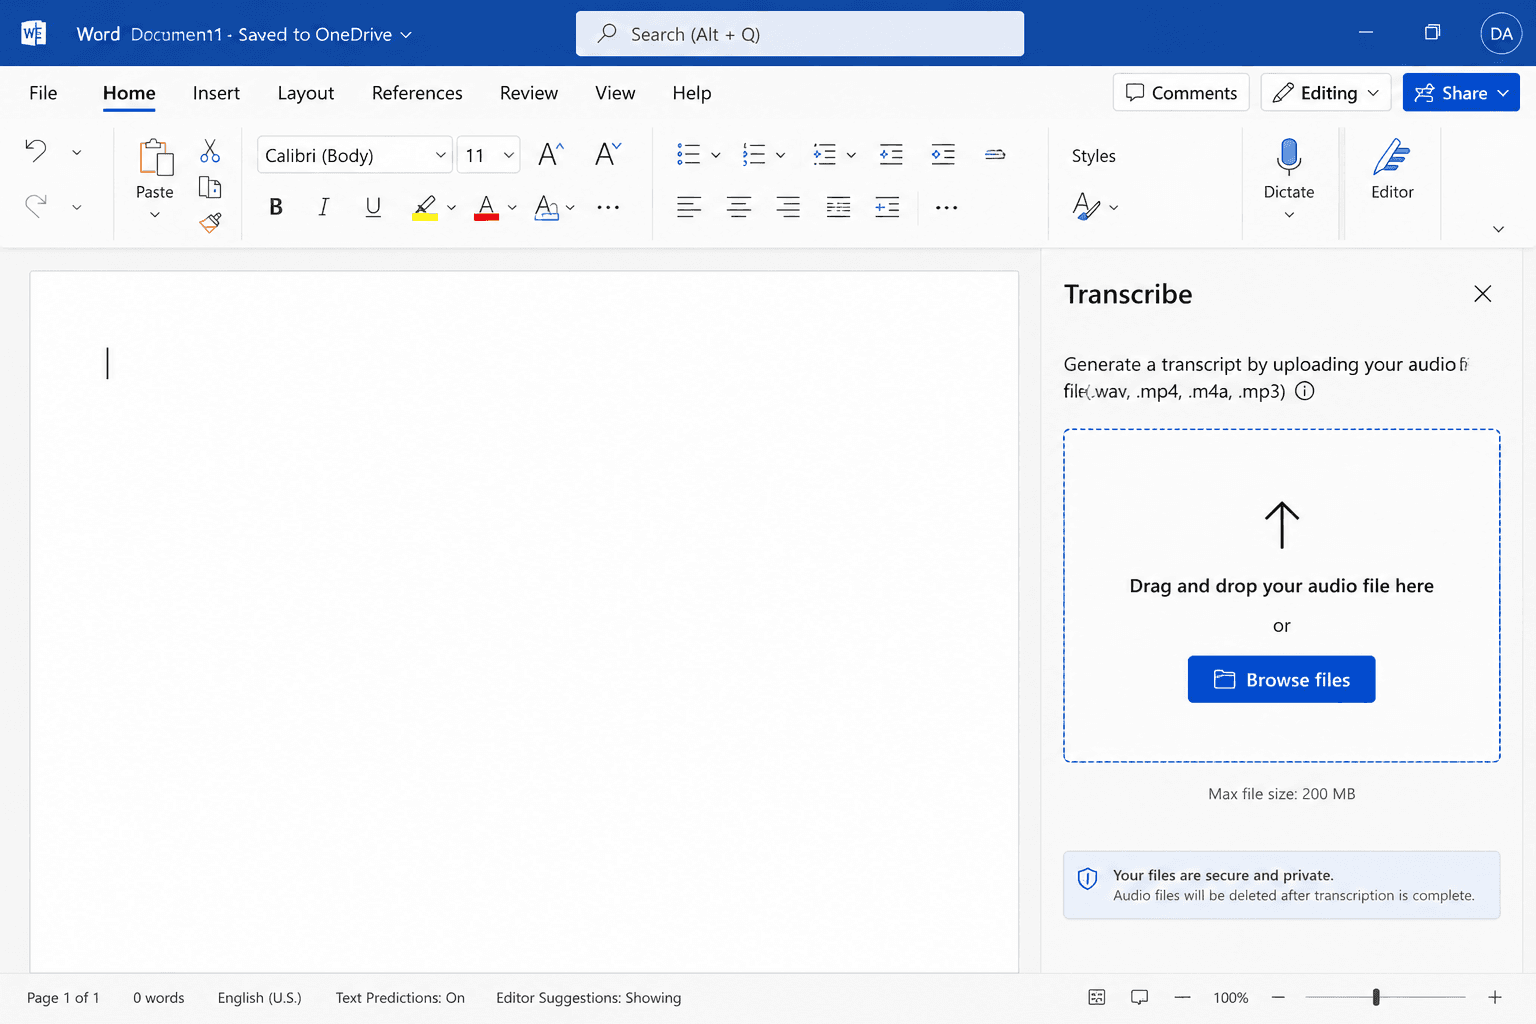Expand the font size 11 dropdown
The width and height of the screenshot is (1536, 1024).
(x=489, y=155)
